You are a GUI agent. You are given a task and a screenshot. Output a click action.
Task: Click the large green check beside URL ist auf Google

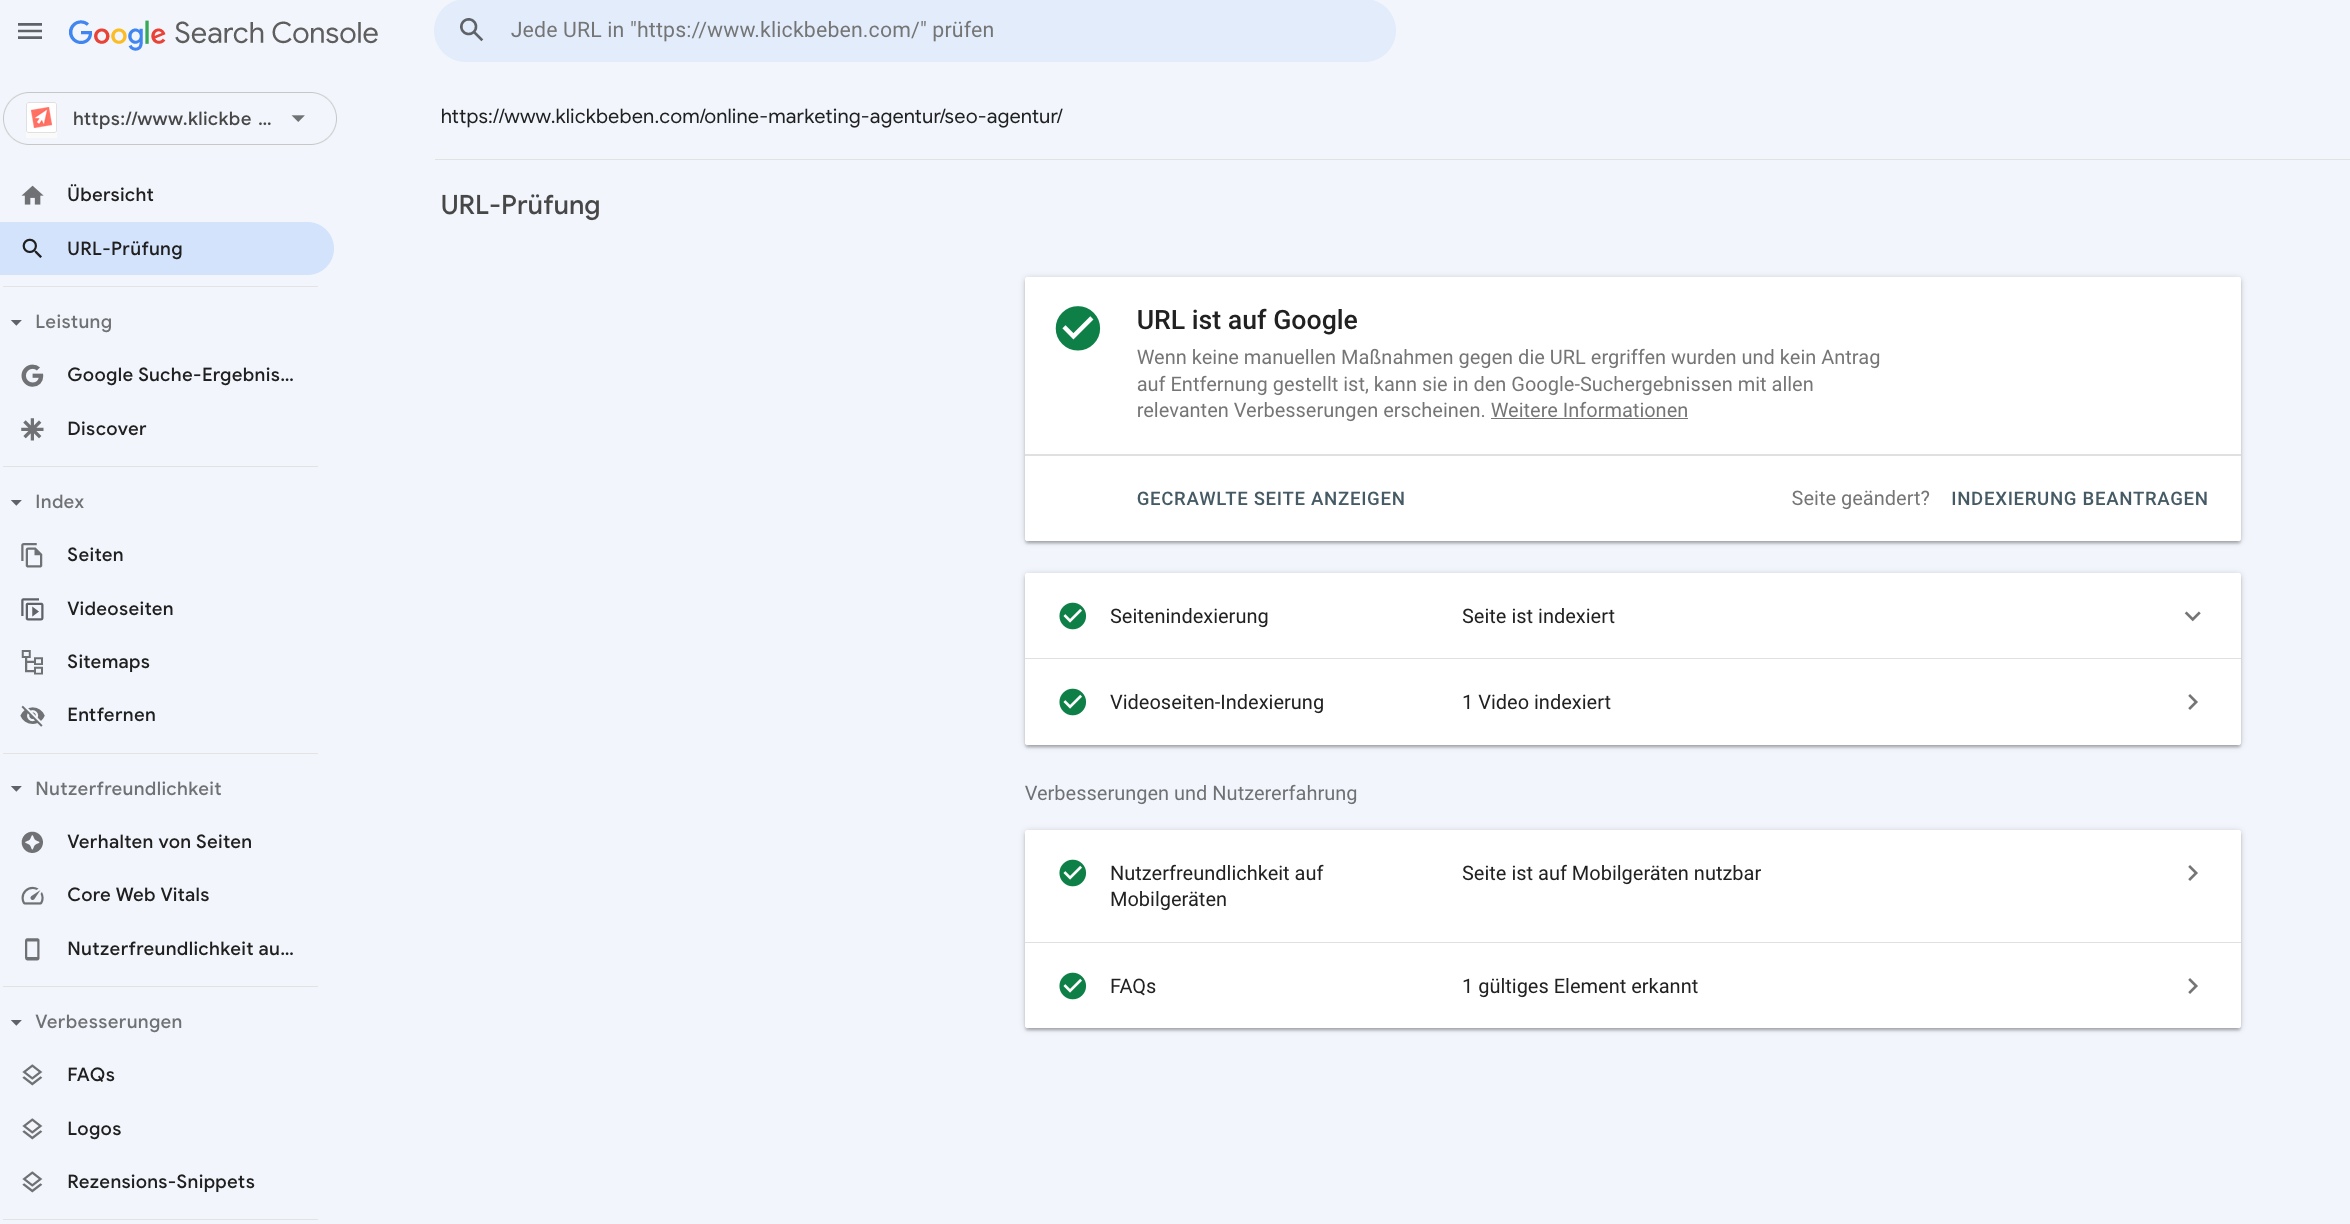[1078, 328]
